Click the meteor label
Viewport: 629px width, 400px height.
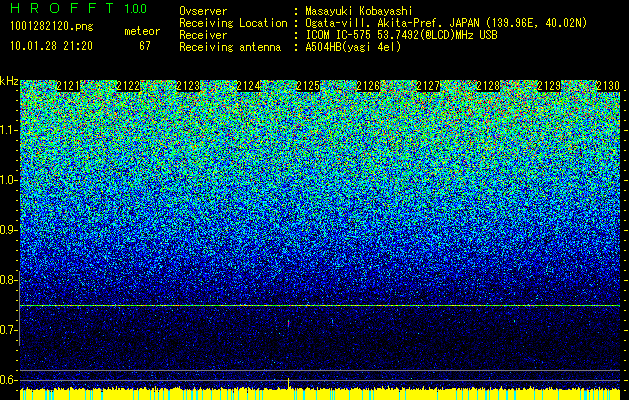point(142,31)
